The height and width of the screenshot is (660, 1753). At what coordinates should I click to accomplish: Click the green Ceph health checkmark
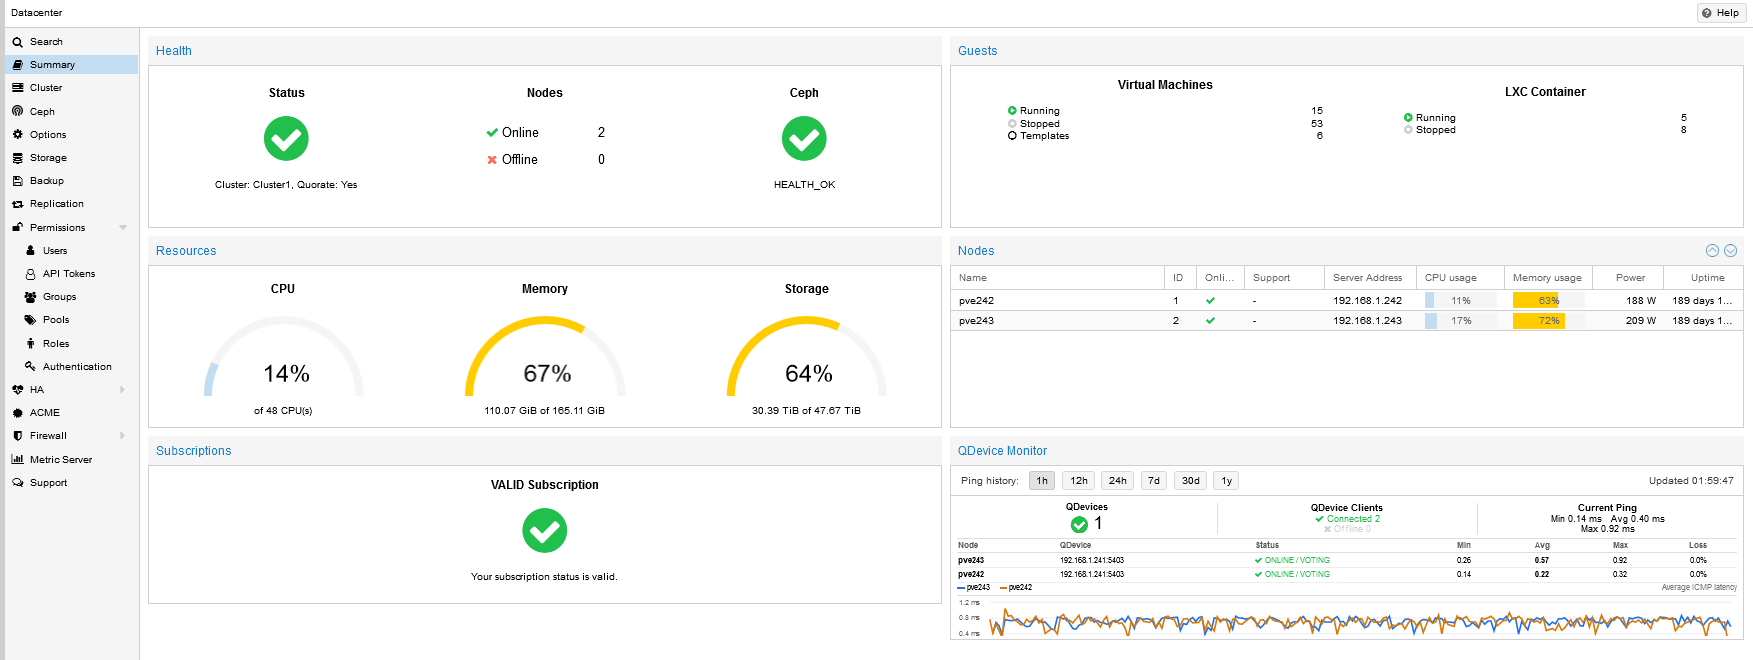coord(804,139)
